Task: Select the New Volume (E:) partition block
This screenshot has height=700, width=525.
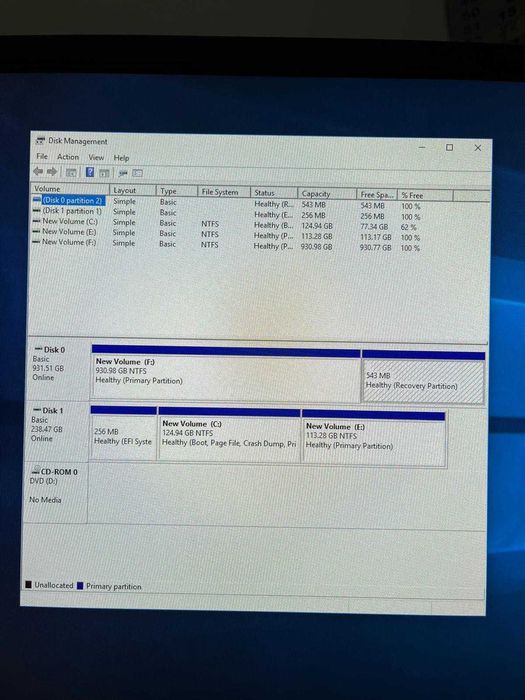Action: pyautogui.click(x=374, y=438)
